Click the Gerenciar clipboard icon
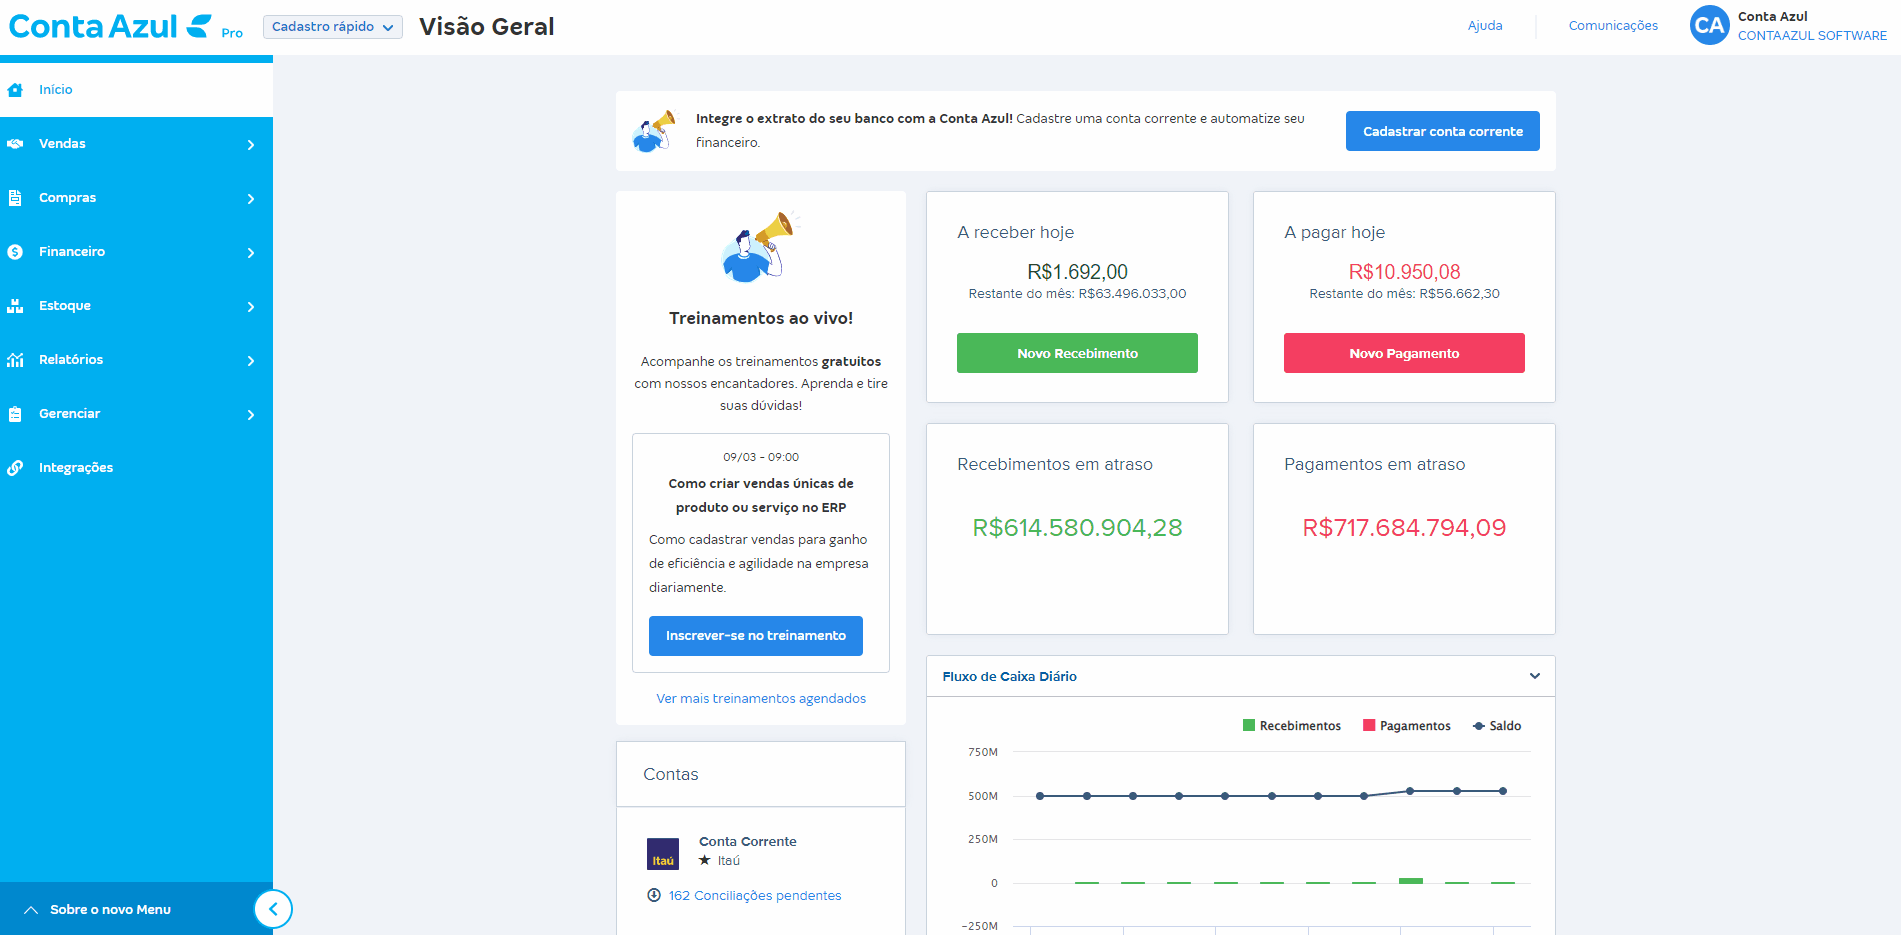 pyautogui.click(x=15, y=414)
